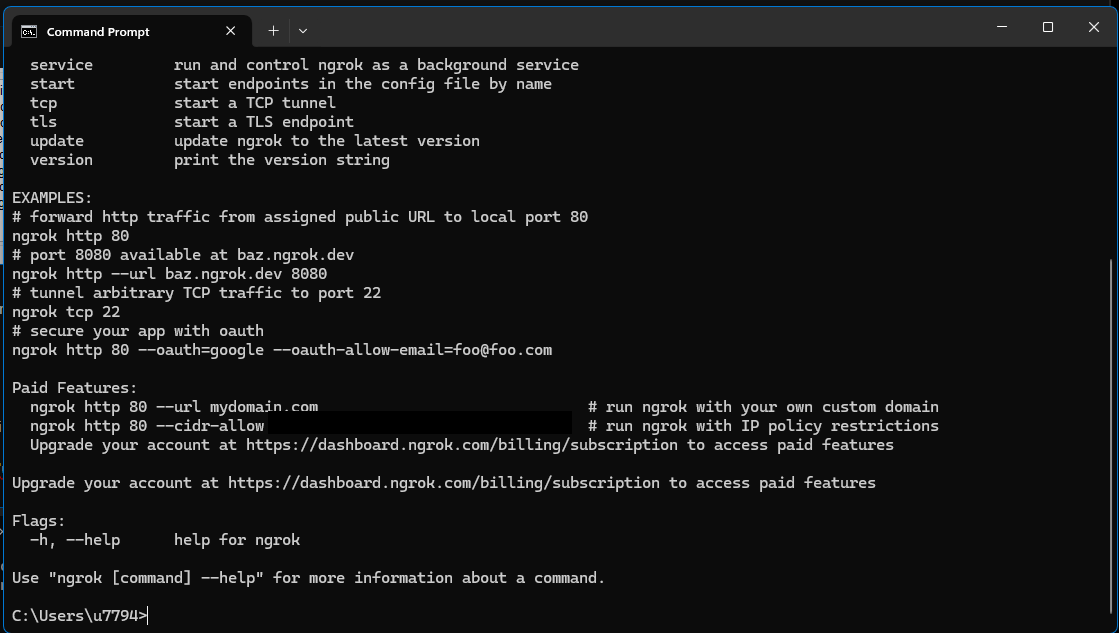Click '# port 8080 available at baz.ngrok.dev' comment
1119x633 pixels.
[x=183, y=255]
